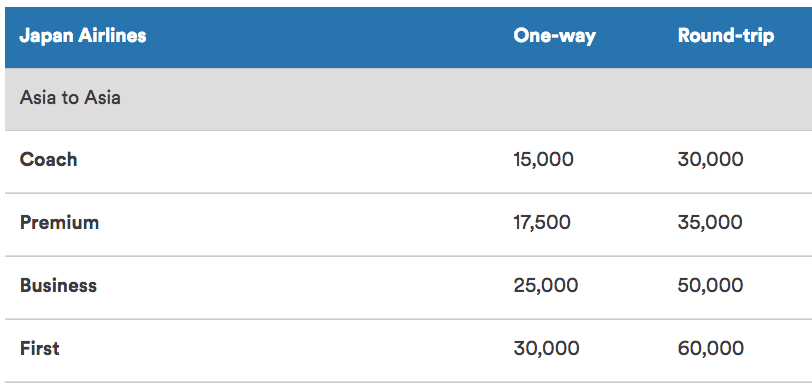Select the Premium row label
This screenshot has width=812, height=384.
pyautogui.click(x=60, y=223)
